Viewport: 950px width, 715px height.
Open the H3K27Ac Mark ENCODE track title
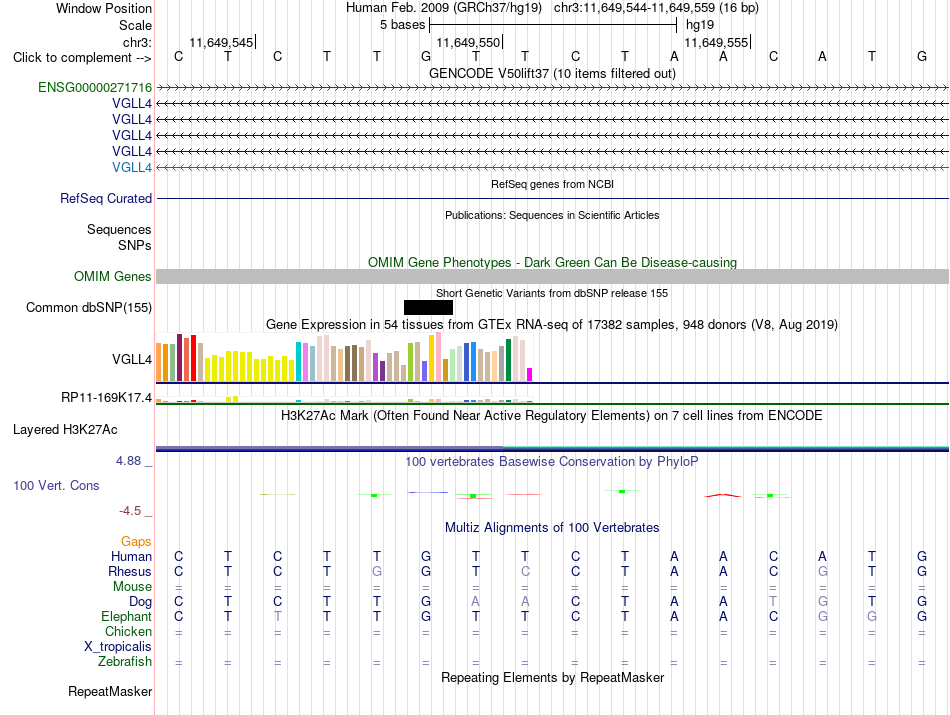[552, 416]
